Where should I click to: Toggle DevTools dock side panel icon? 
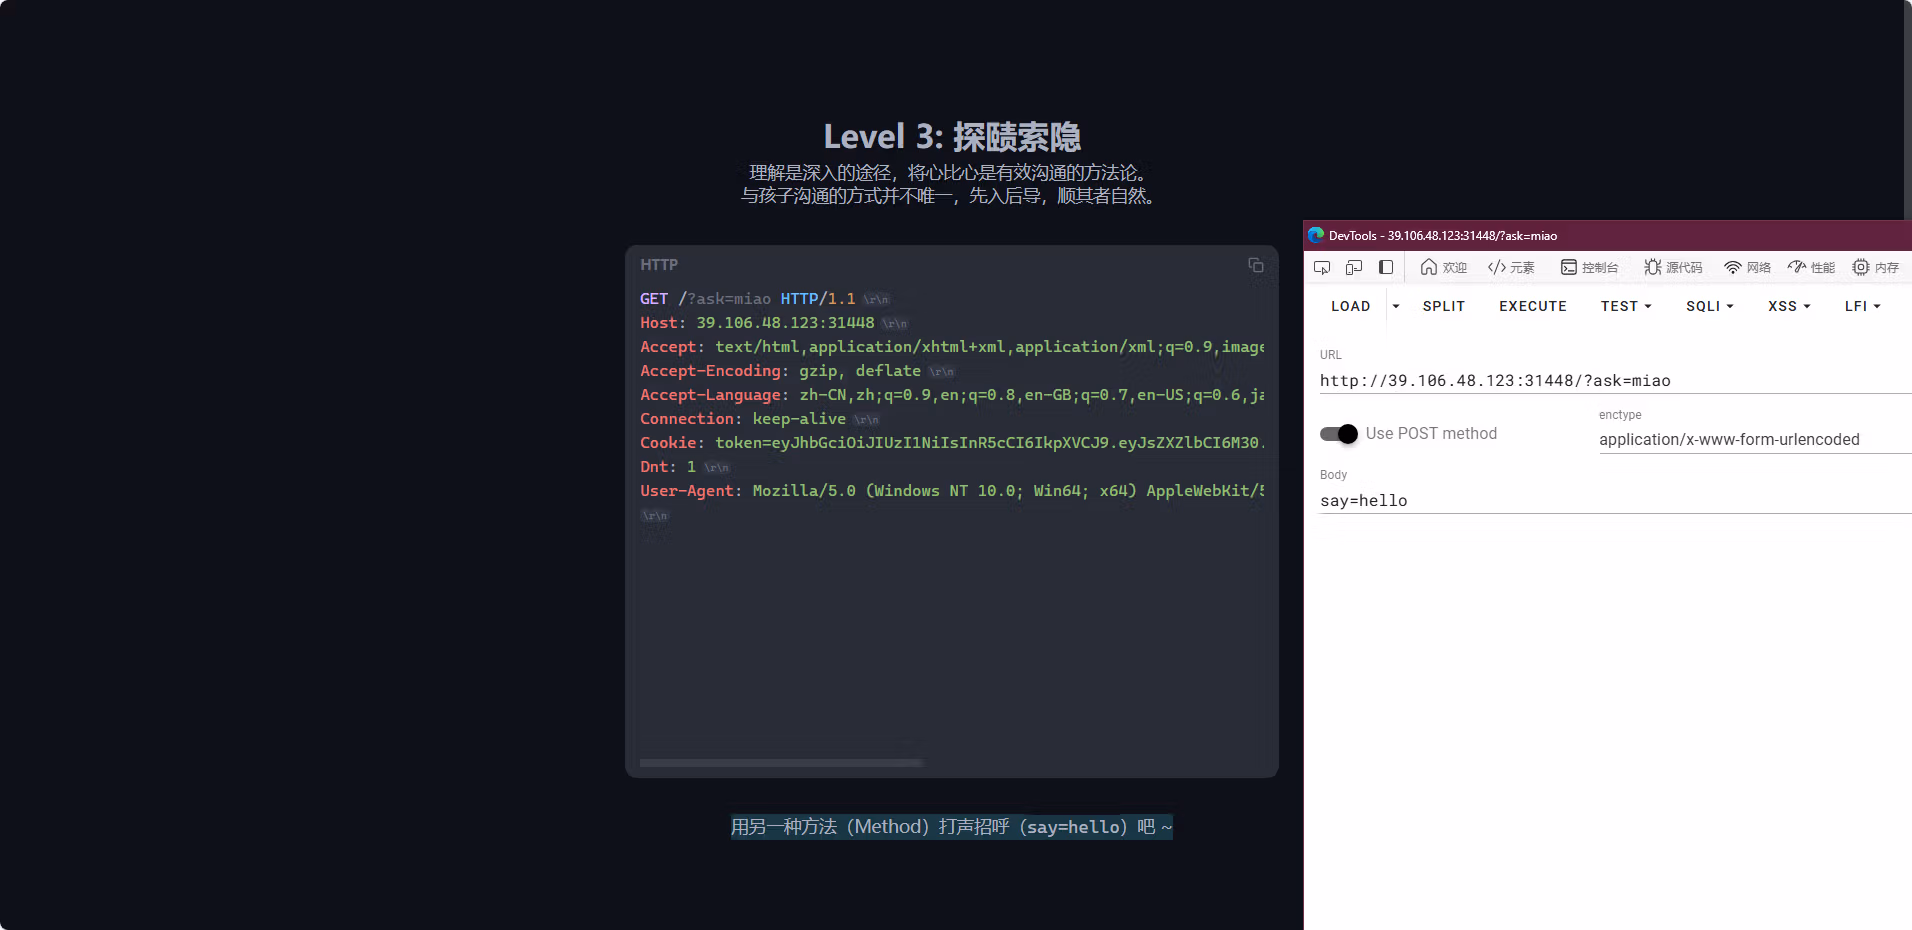click(x=1386, y=267)
